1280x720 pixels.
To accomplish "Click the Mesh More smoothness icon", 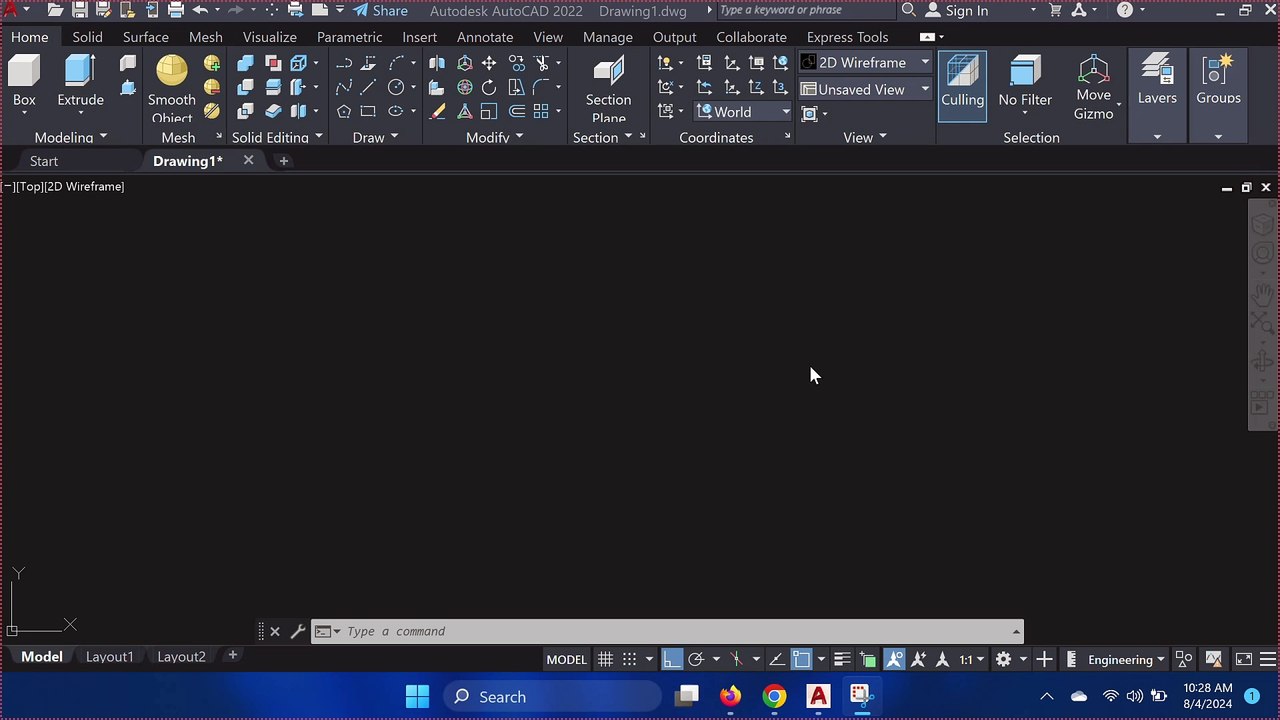I will click(212, 63).
